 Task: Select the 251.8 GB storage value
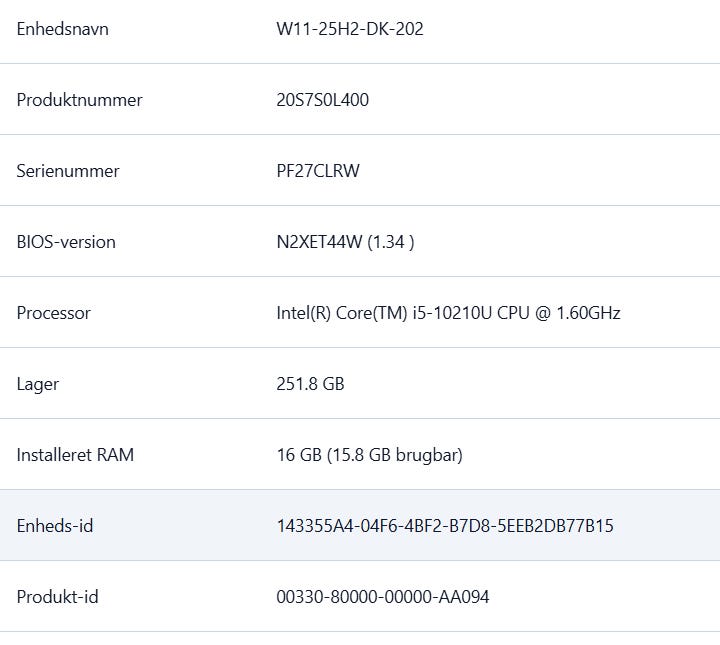(310, 384)
